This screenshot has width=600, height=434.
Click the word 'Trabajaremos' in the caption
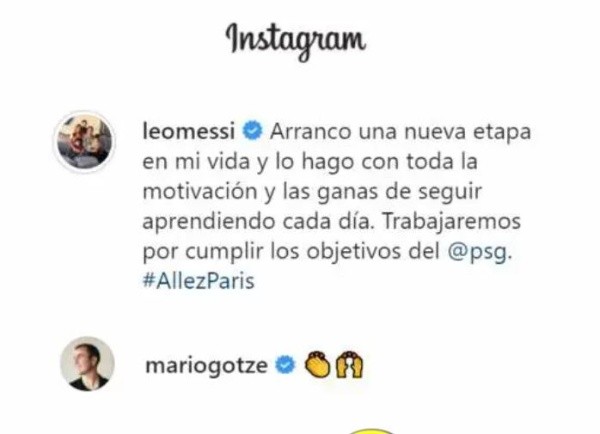[452, 221]
